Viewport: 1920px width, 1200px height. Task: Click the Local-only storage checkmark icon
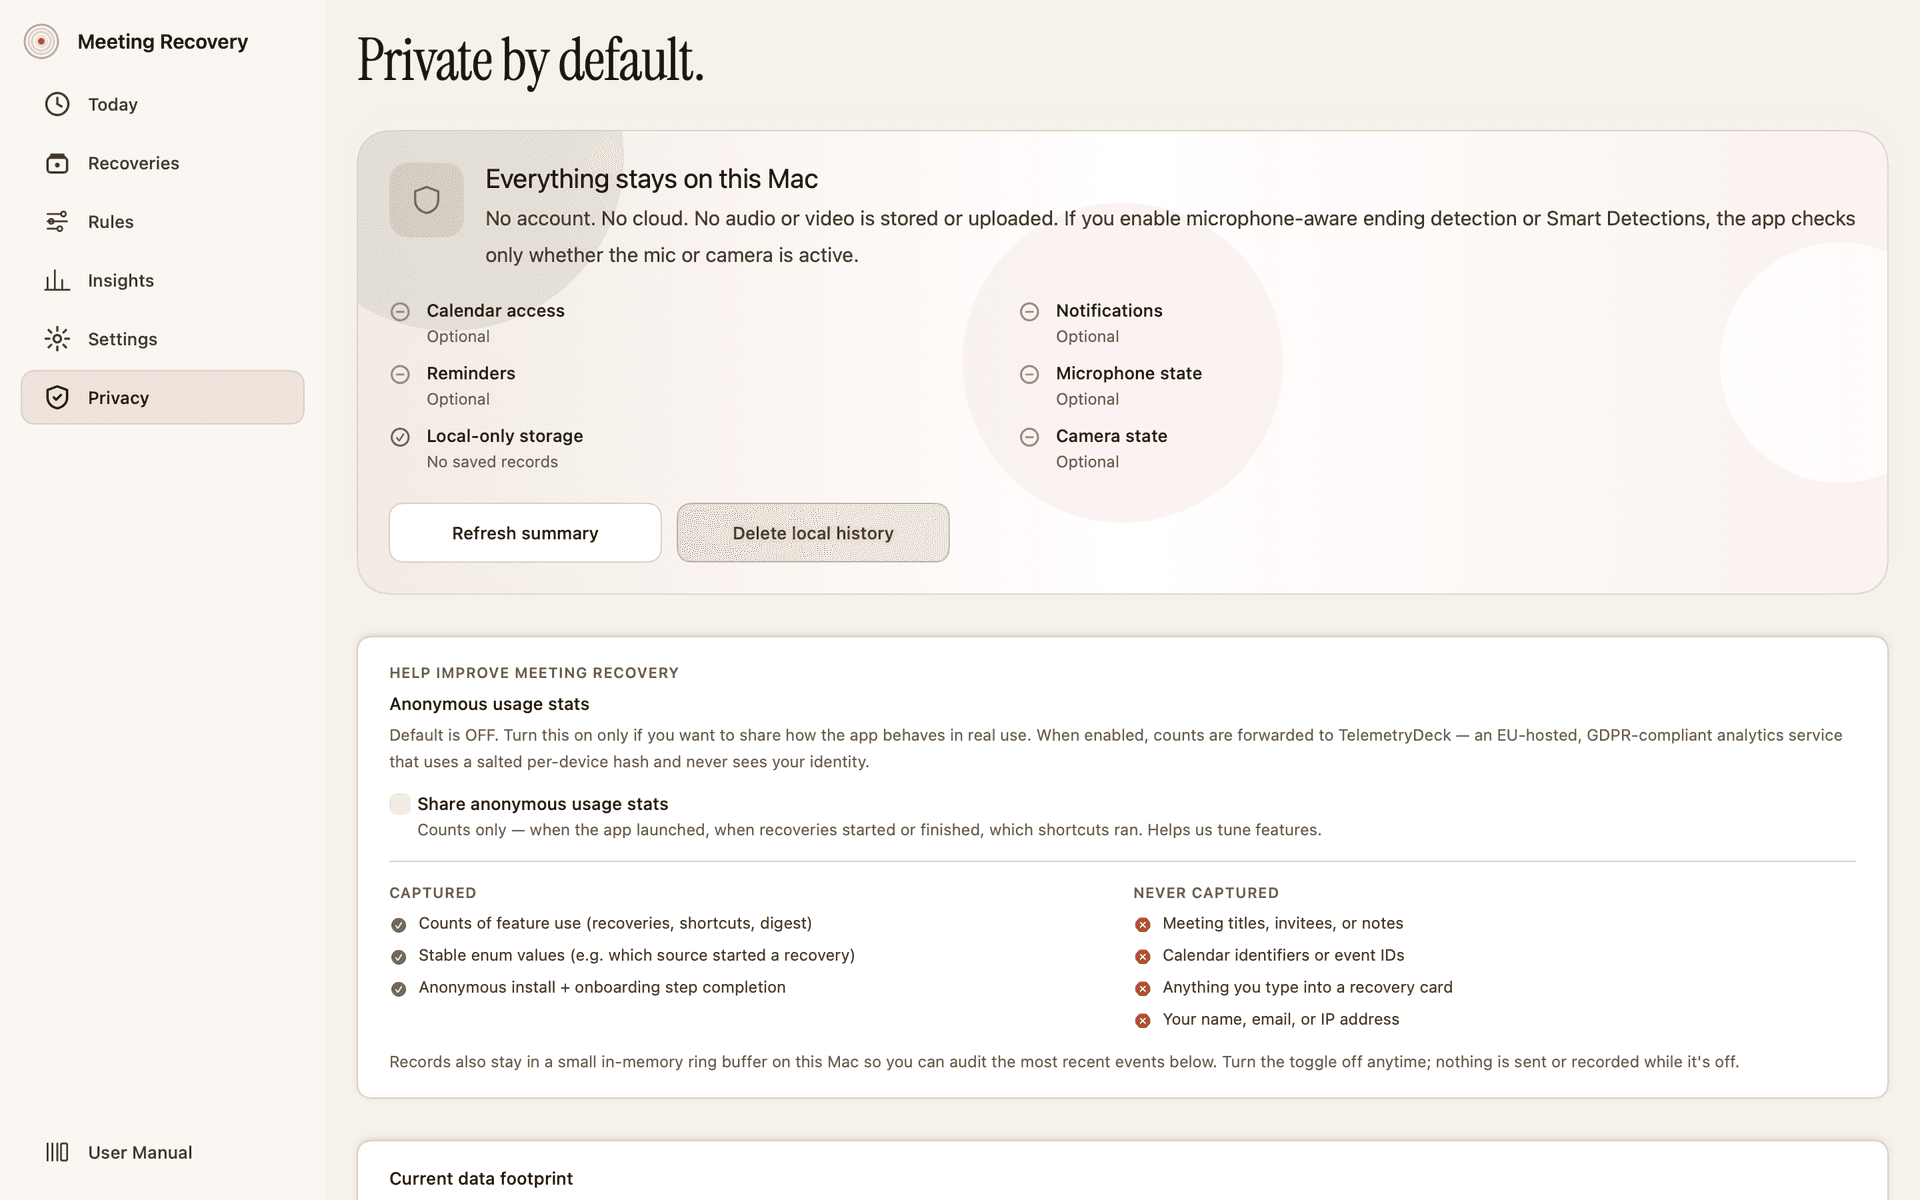coord(400,437)
